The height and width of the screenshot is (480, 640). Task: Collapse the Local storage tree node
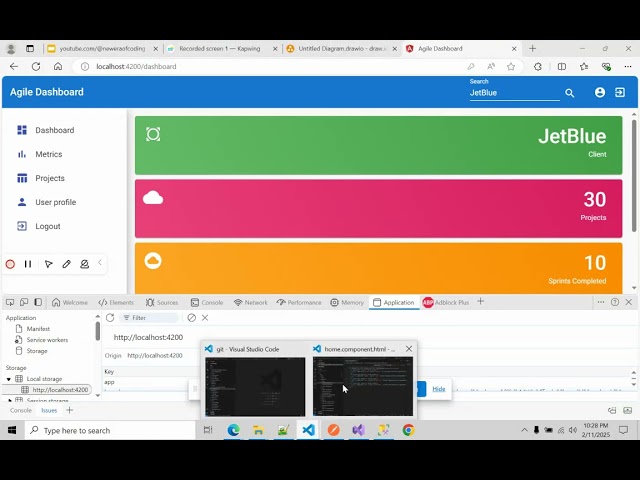pos(8,379)
